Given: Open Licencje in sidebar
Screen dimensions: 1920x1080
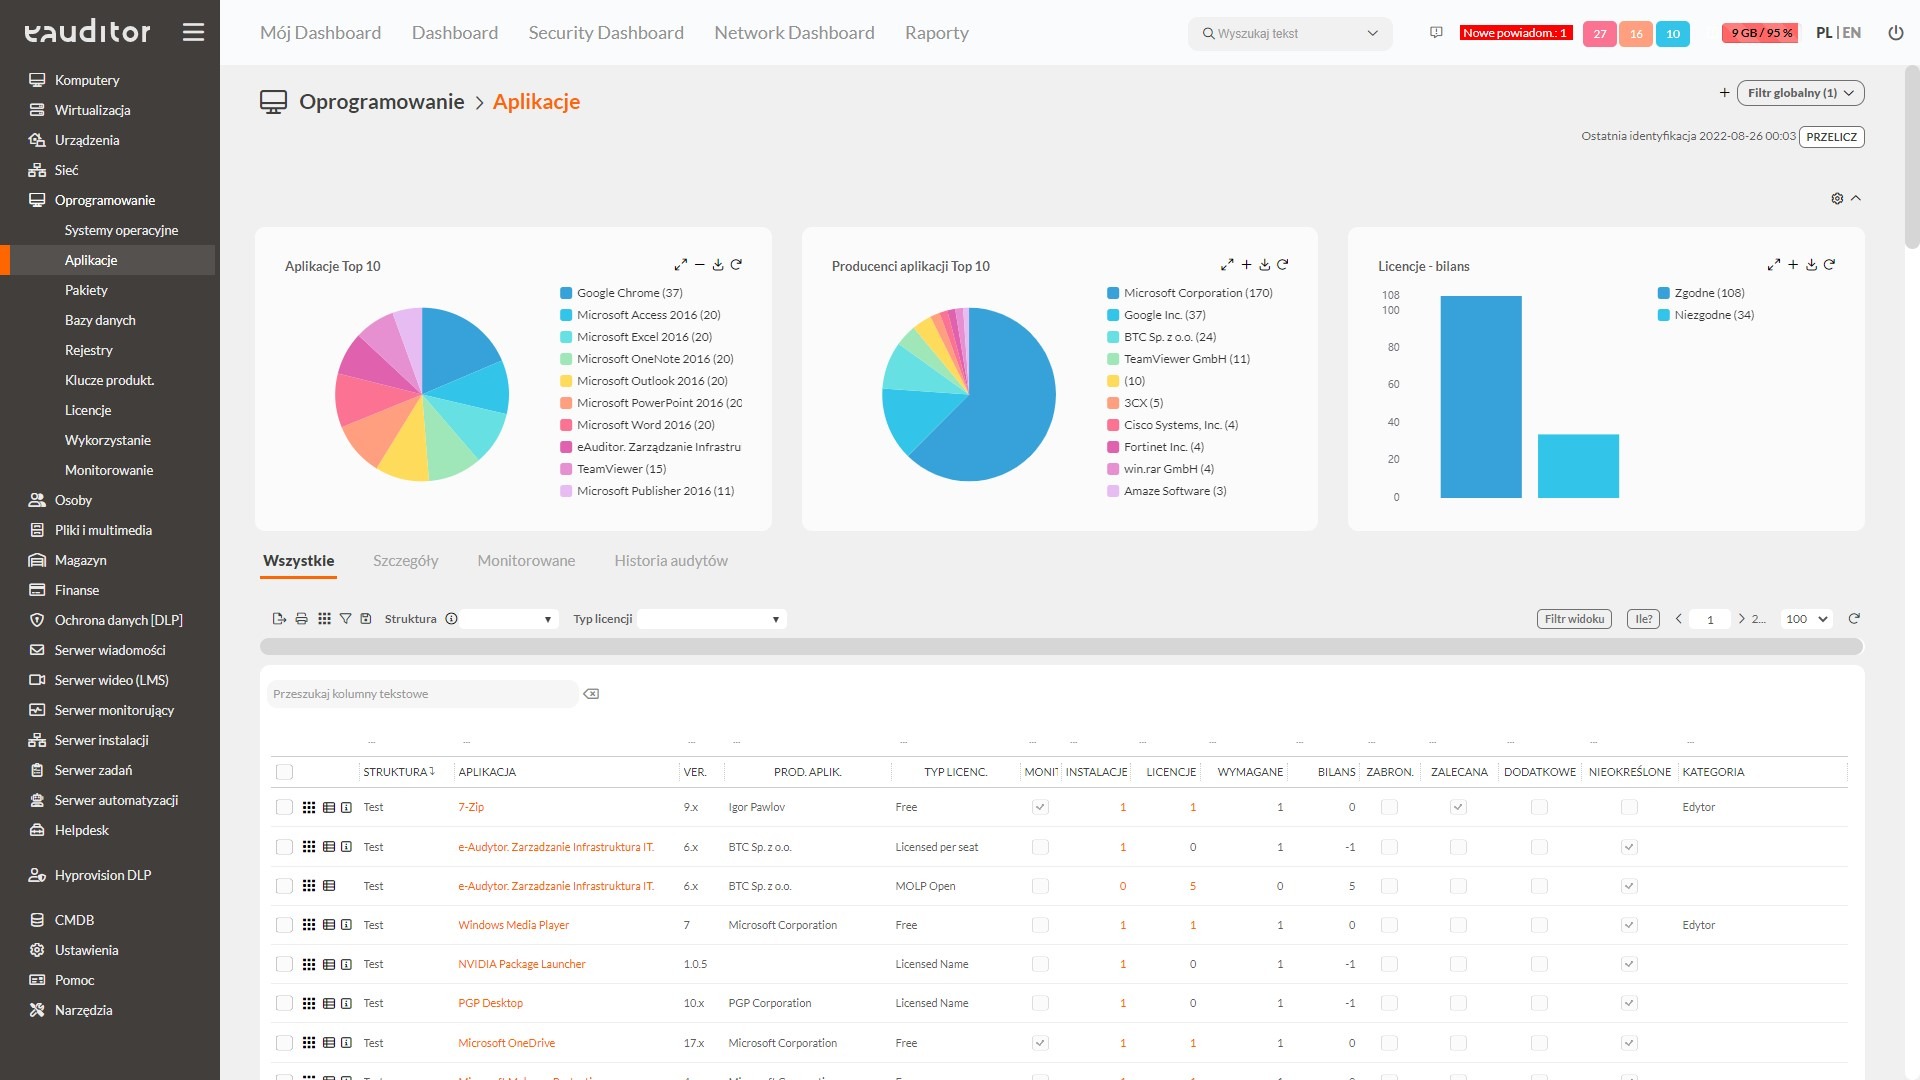Looking at the screenshot, I should click(88, 410).
